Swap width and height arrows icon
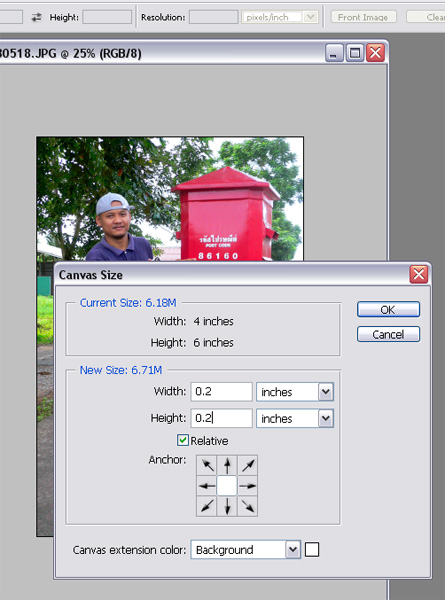Image resolution: width=445 pixels, height=600 pixels. click(x=36, y=17)
